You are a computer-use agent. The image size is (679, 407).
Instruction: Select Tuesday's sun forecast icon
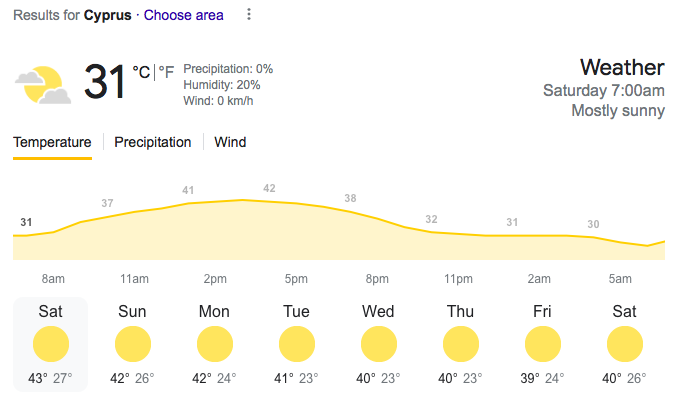[x=297, y=344]
